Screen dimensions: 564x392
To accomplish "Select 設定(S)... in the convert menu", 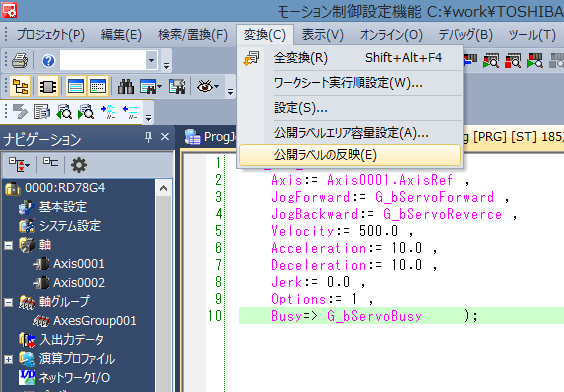I will [350, 108].
